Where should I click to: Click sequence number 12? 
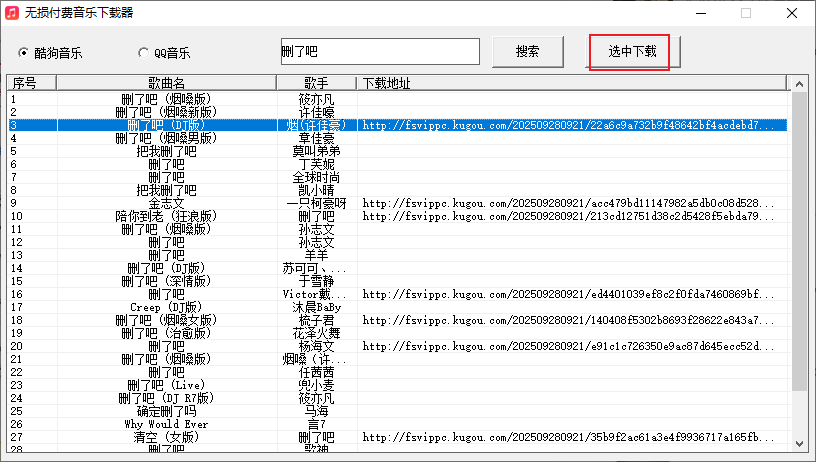point(17,242)
